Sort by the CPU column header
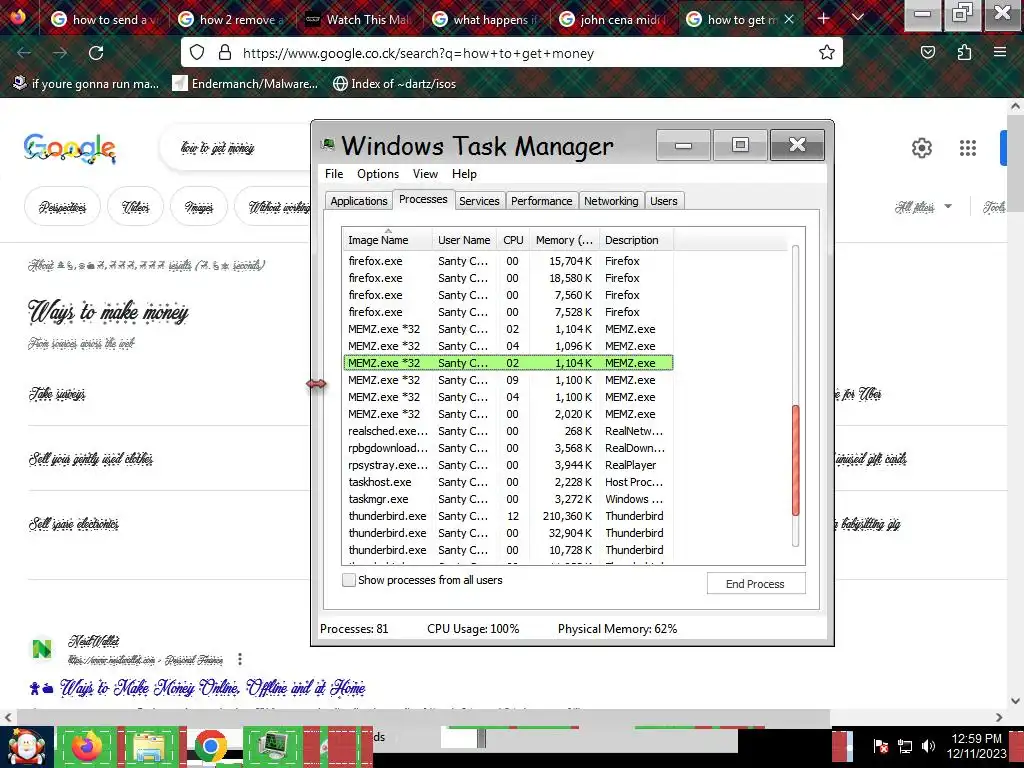The height and width of the screenshot is (768, 1024). point(513,240)
